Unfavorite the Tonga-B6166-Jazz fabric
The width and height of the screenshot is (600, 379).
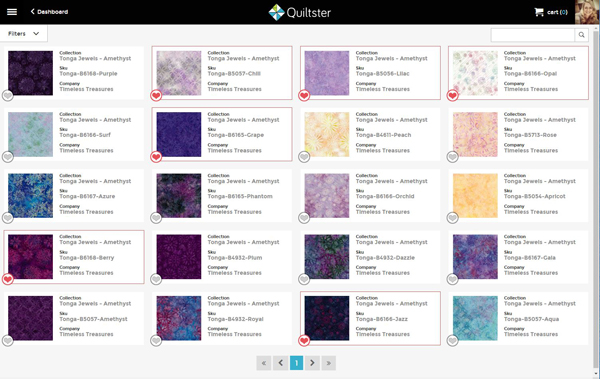pos(304,340)
